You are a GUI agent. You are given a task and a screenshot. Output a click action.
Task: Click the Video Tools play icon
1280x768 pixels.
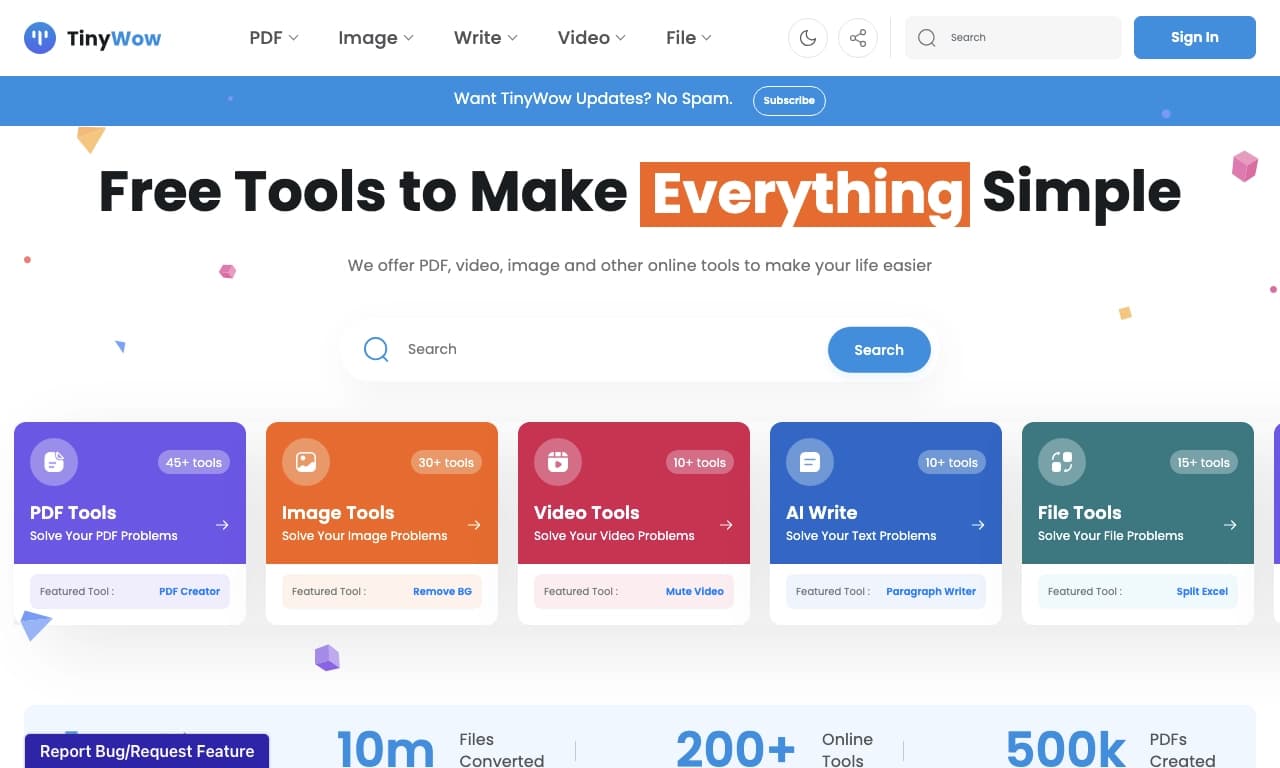pos(558,462)
